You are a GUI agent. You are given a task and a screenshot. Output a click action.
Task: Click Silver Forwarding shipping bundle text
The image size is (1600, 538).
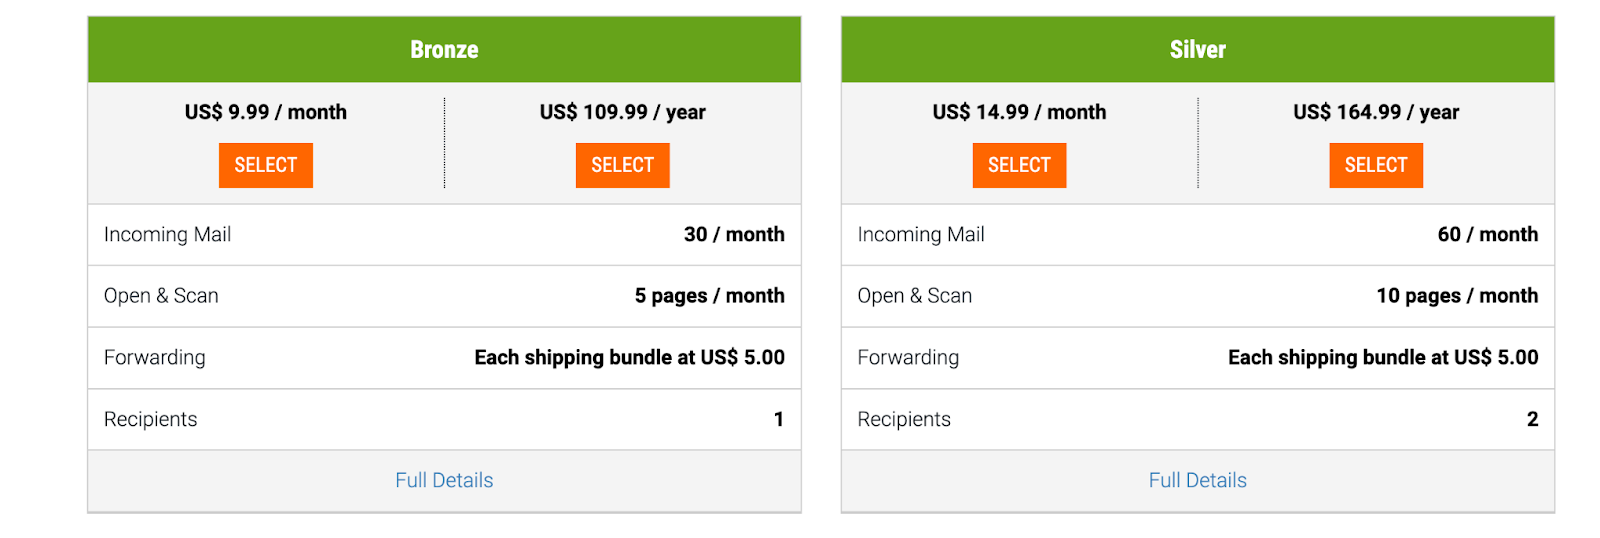(x=1383, y=358)
